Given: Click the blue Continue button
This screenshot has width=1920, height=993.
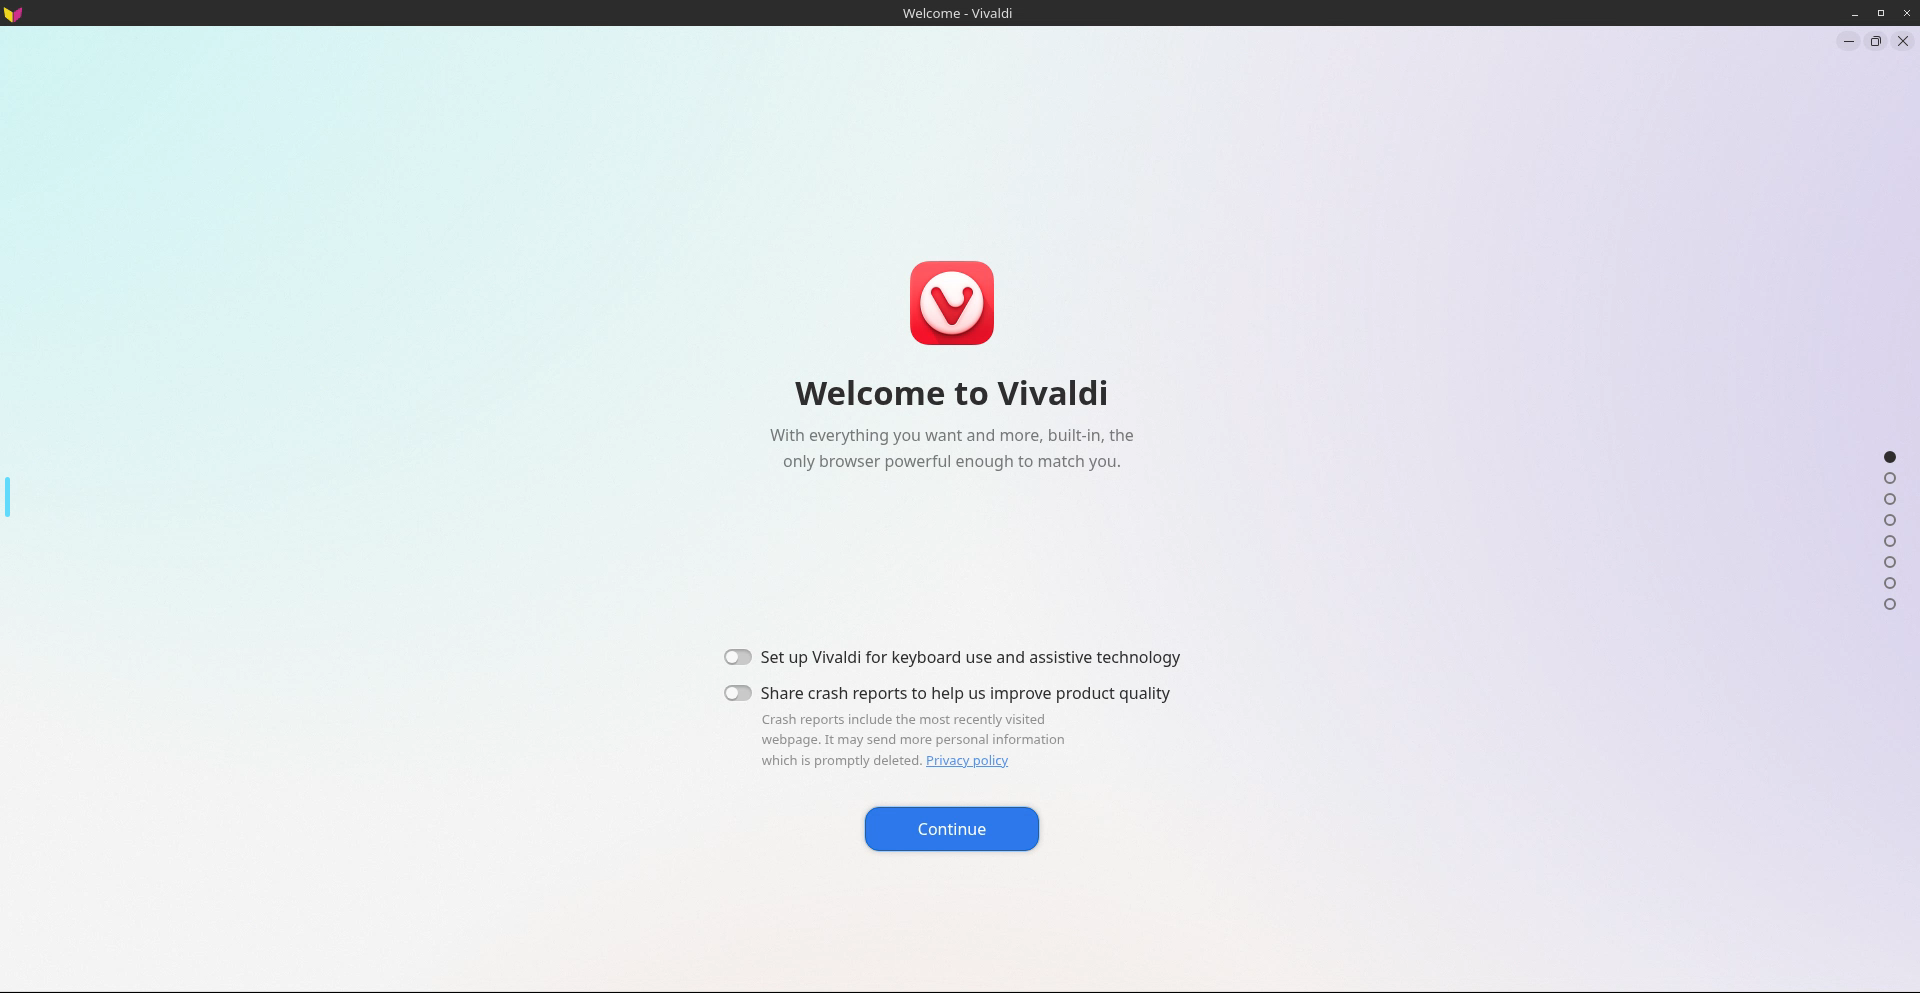Looking at the screenshot, I should 951,829.
